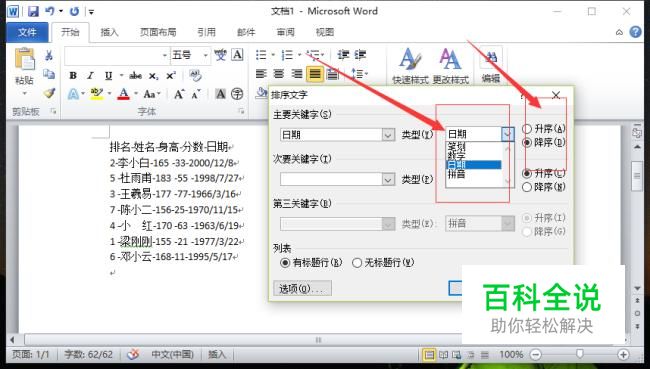Click the zoom in plus button
The width and height of the screenshot is (650, 369).
[x=623, y=354]
